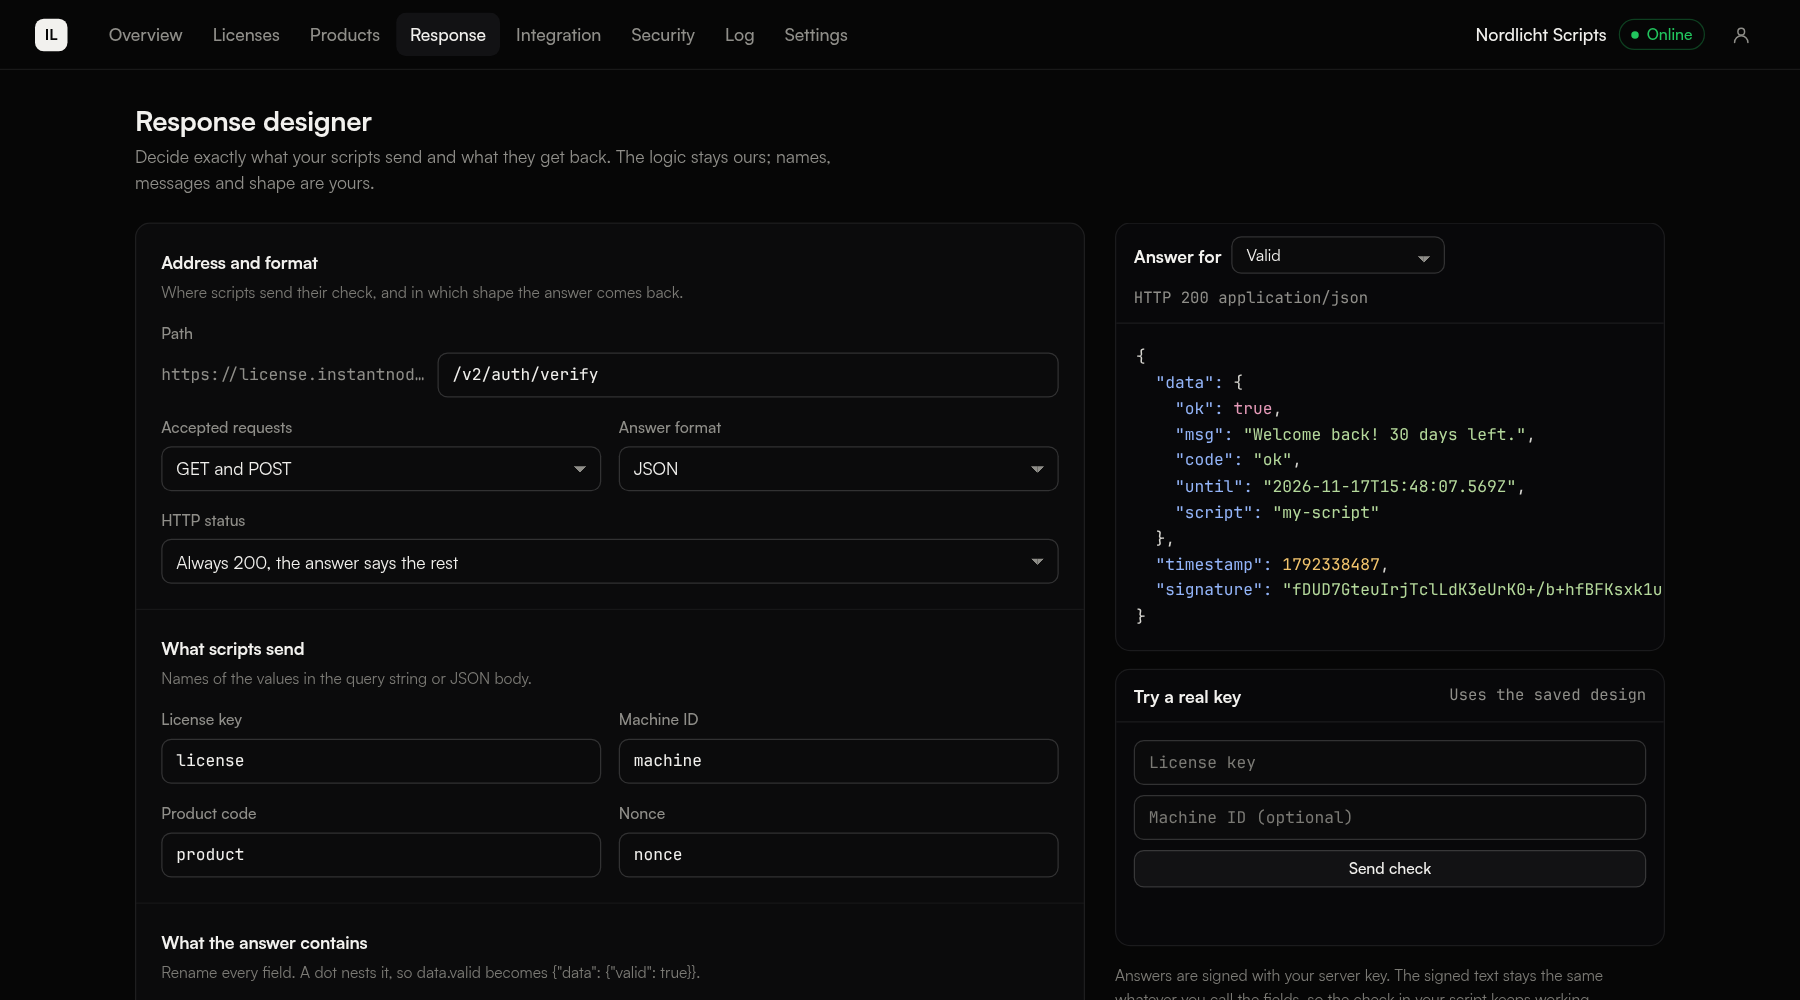Open the user account icon
This screenshot has width=1800, height=1000.
(x=1741, y=35)
